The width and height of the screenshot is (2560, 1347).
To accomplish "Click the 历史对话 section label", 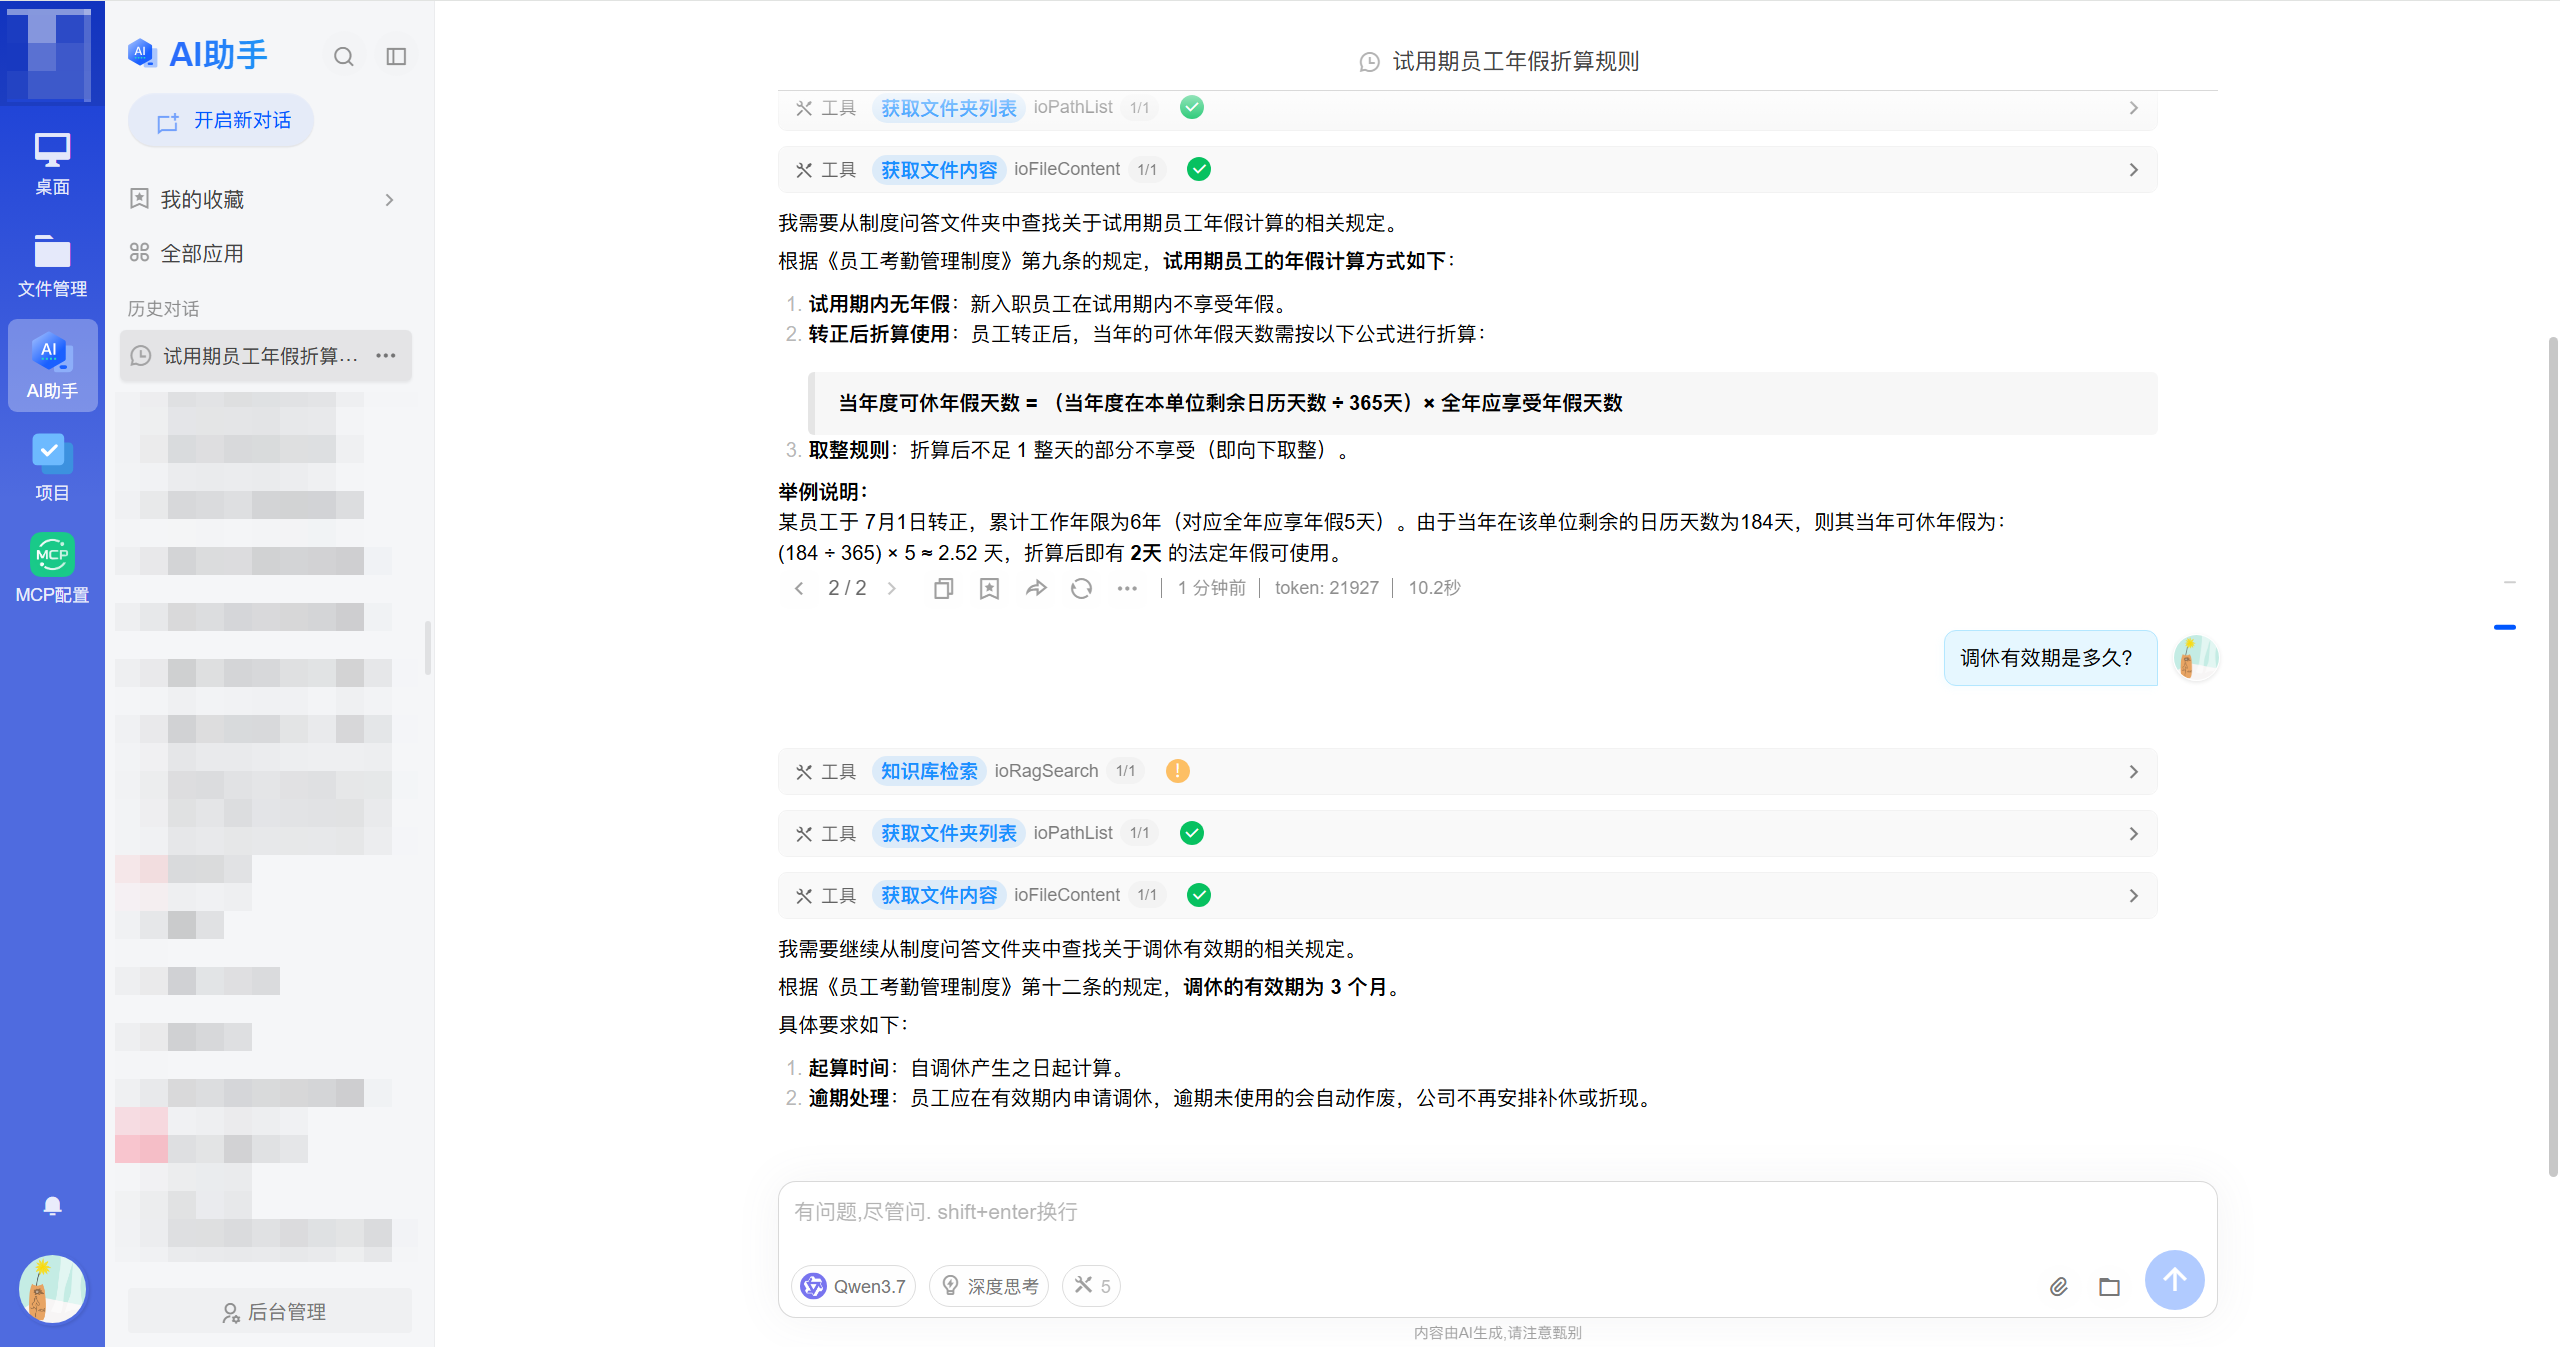I will pyautogui.click(x=163, y=309).
